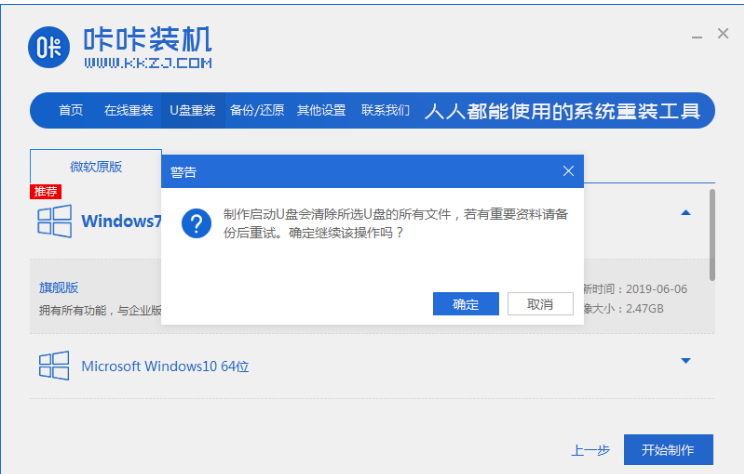Cancel the warning with 取消

click(x=540, y=304)
